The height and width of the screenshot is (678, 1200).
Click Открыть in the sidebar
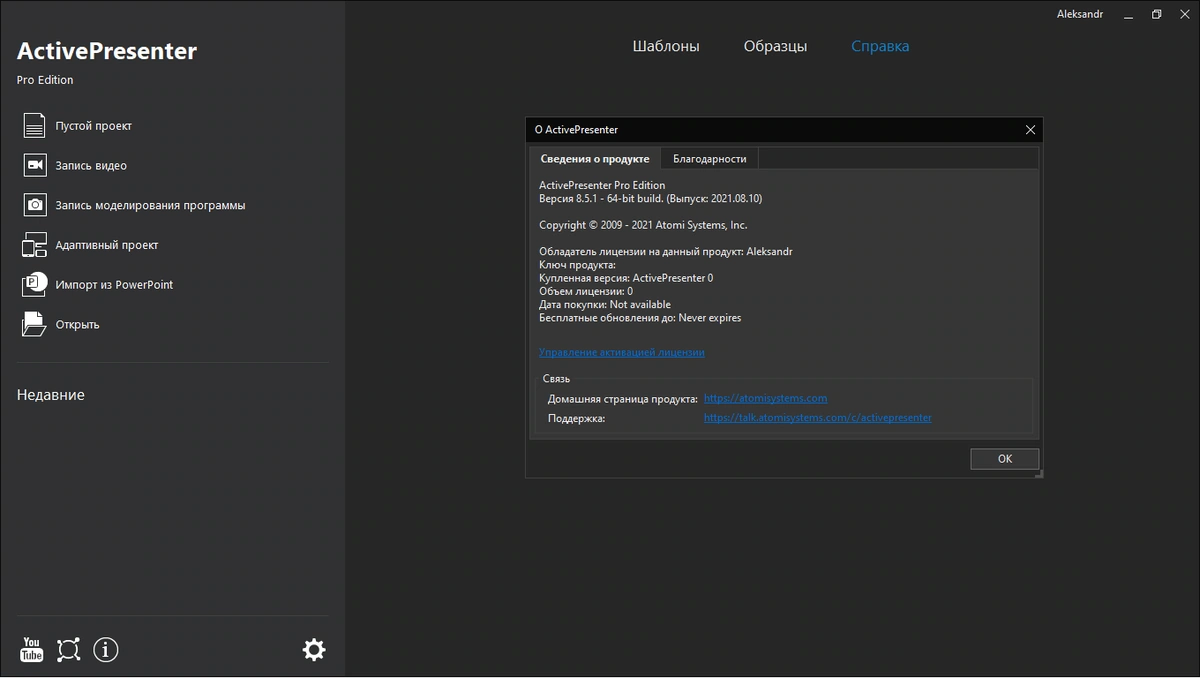click(77, 324)
